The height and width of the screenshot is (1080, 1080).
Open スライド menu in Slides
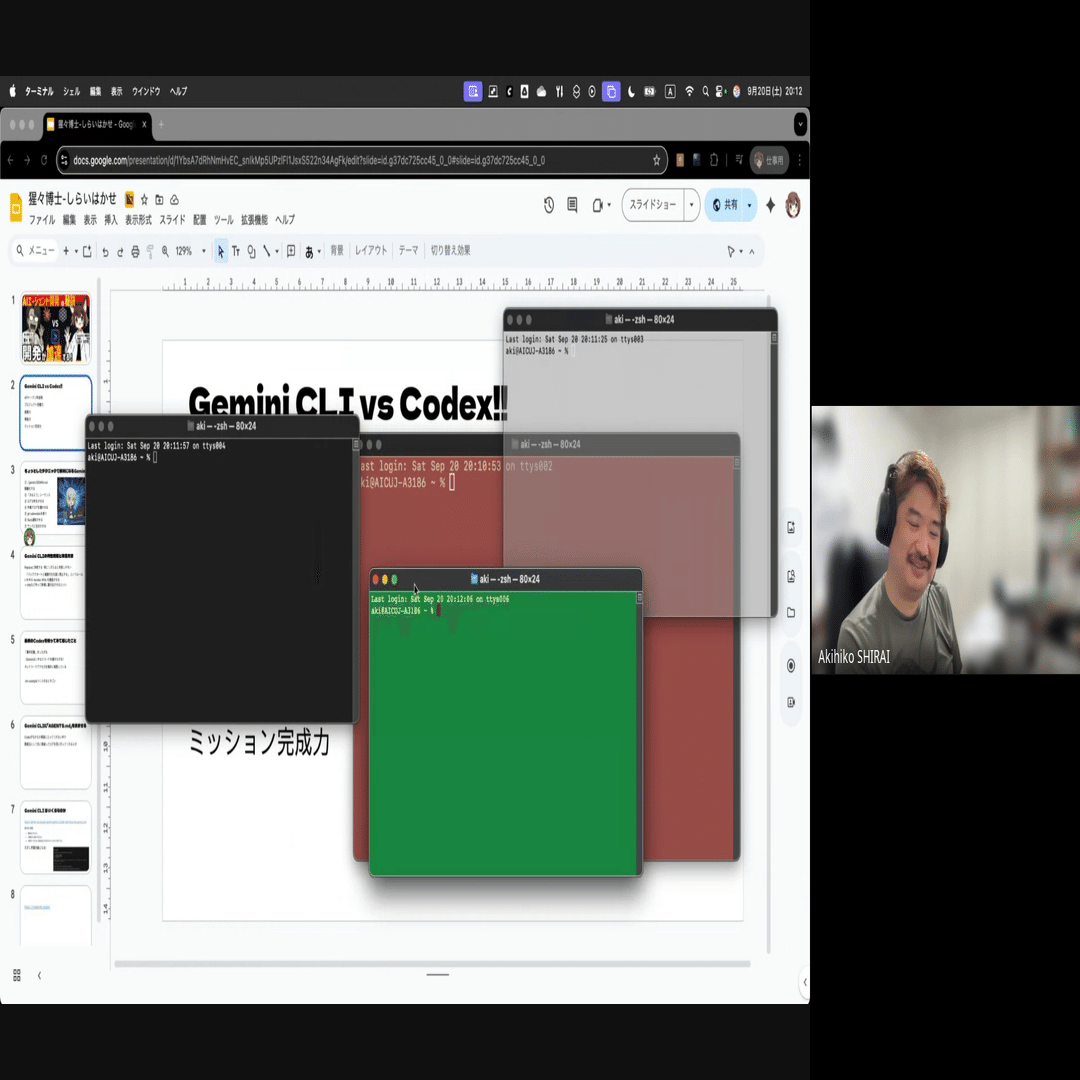(172, 220)
